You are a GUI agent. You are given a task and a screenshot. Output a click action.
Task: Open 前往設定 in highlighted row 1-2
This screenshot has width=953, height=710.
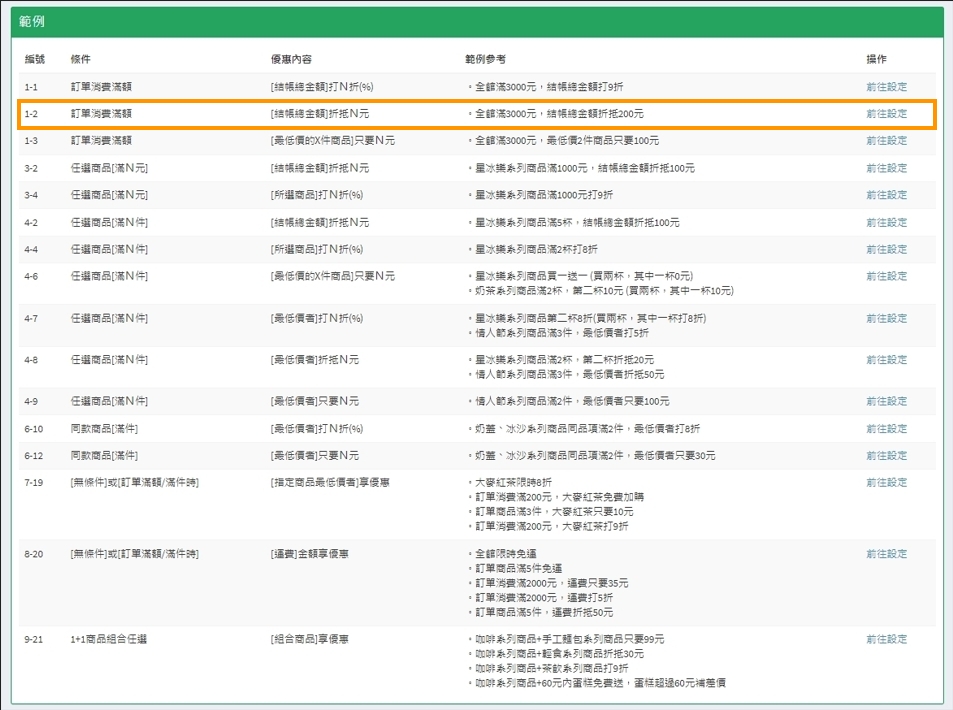click(x=886, y=114)
